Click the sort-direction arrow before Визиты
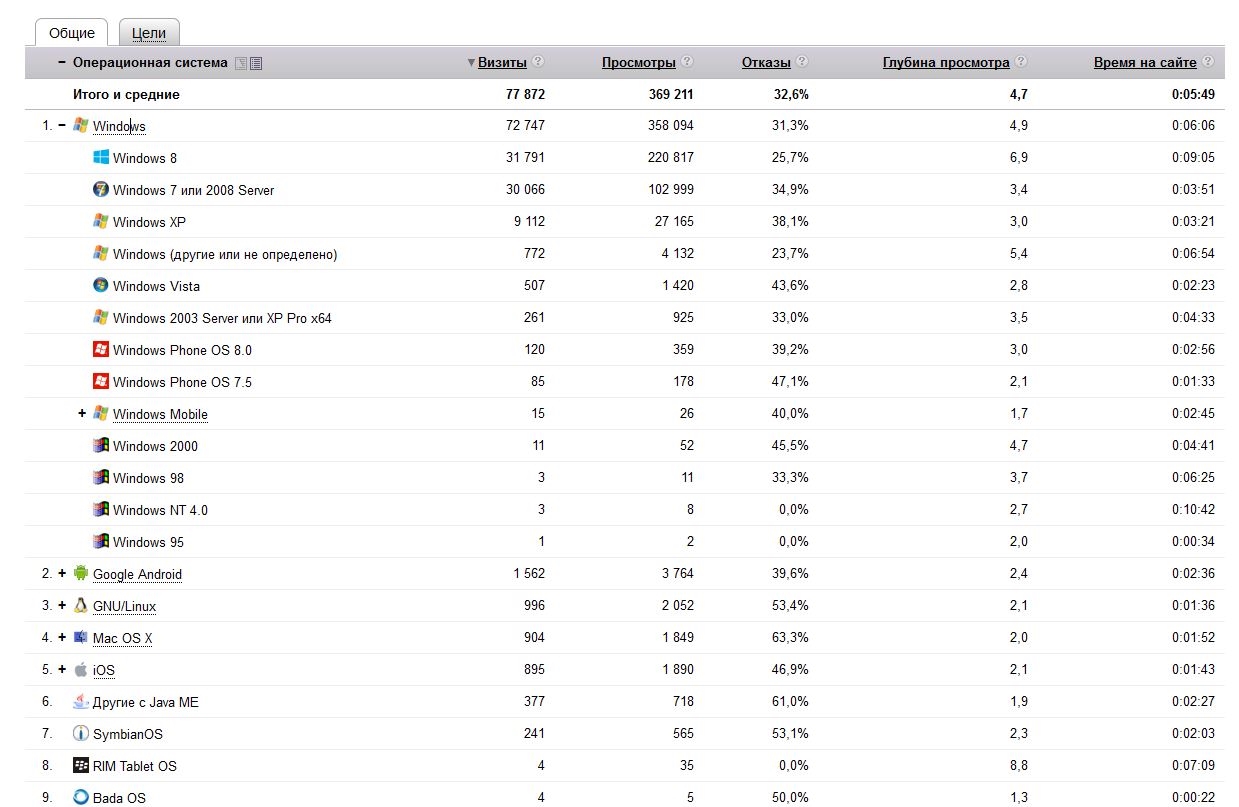 472,63
